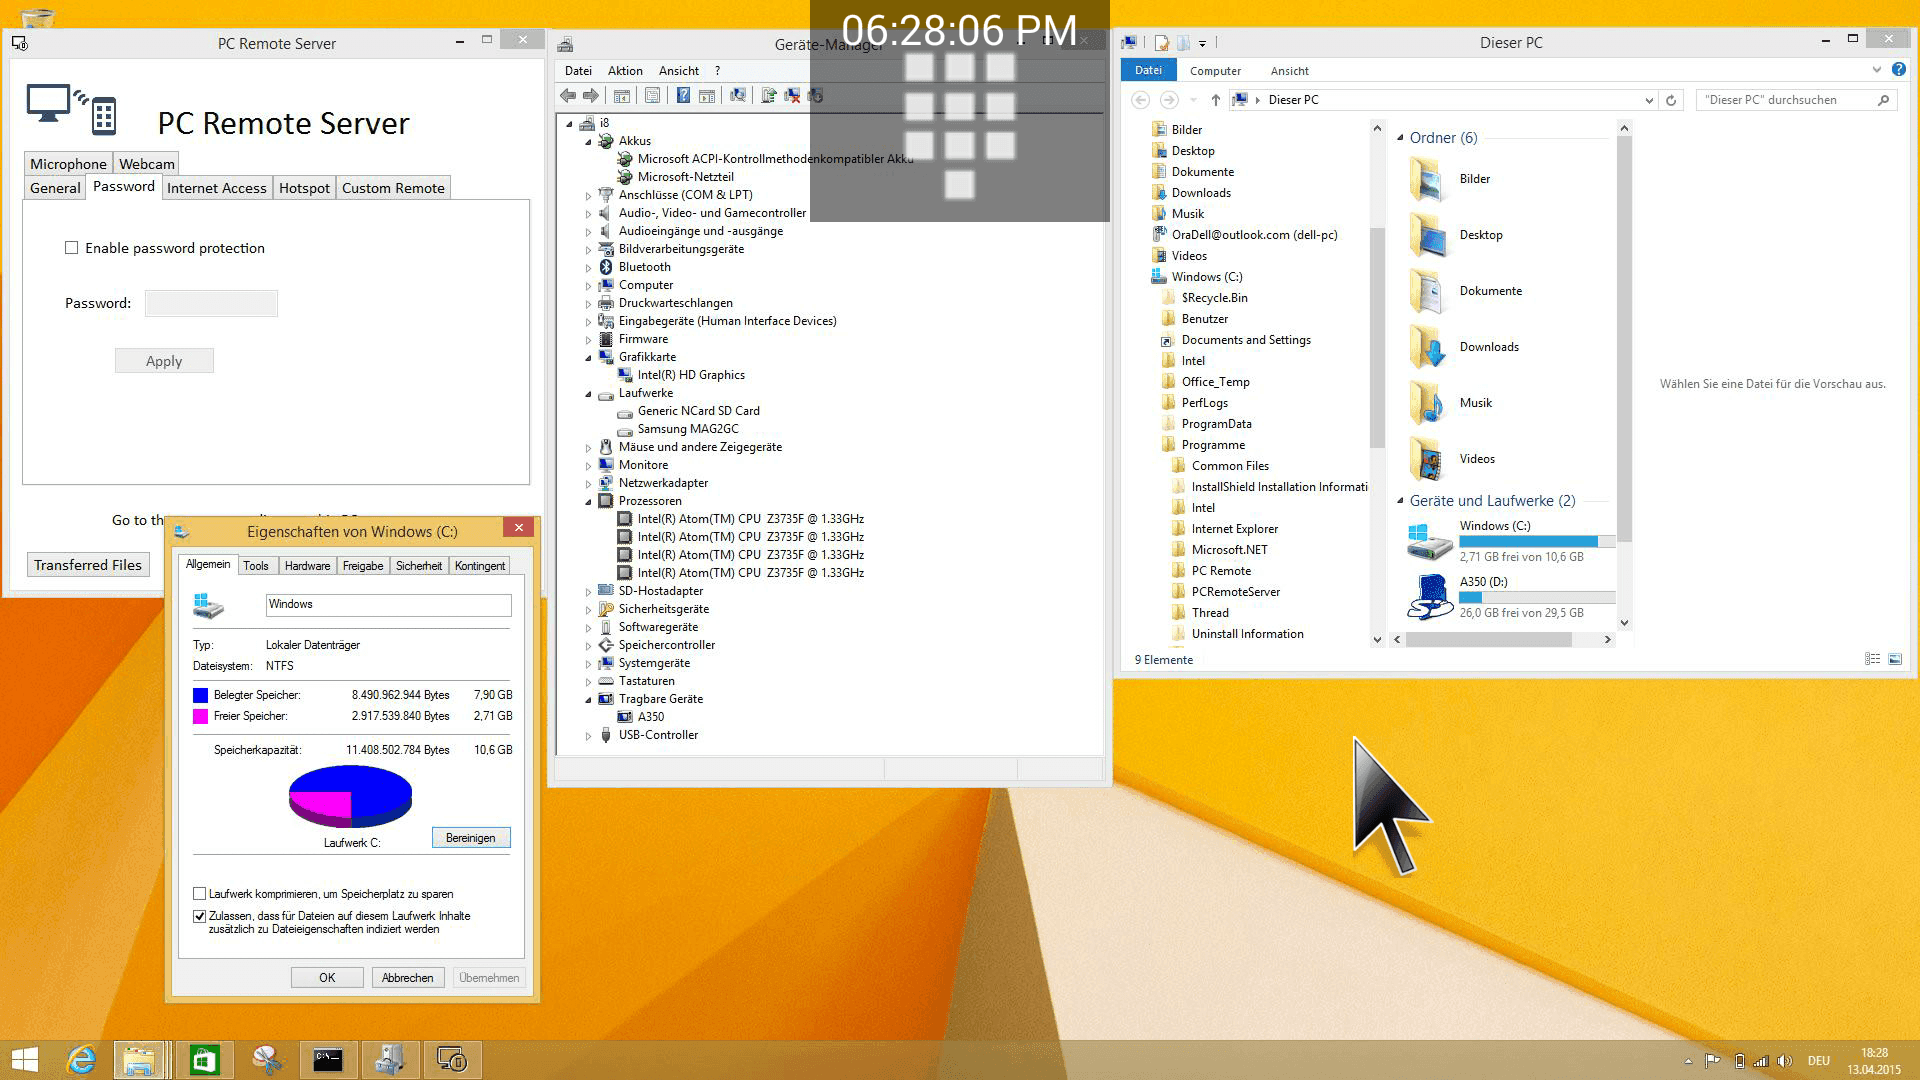Click the A350 (D:) drive icon
The width and height of the screenshot is (1920, 1080).
click(x=1429, y=597)
